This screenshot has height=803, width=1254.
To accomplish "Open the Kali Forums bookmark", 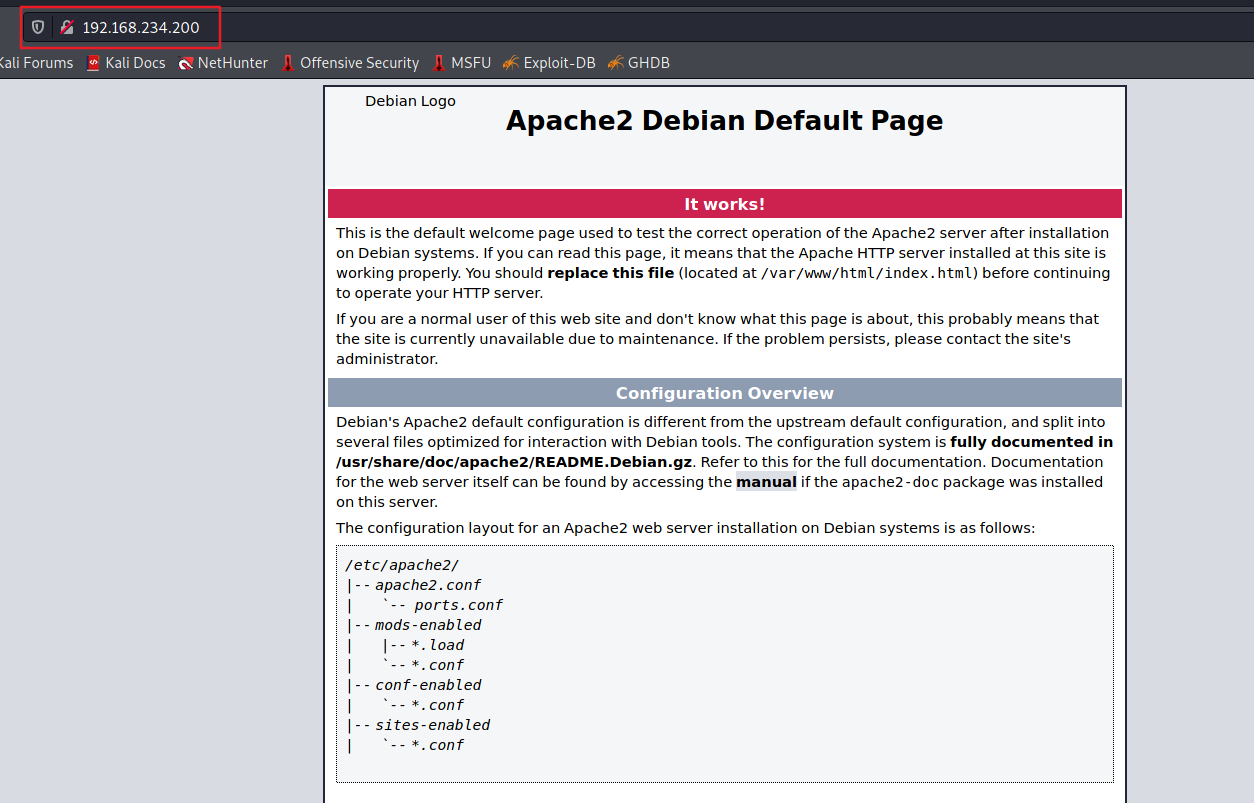I will coord(35,63).
